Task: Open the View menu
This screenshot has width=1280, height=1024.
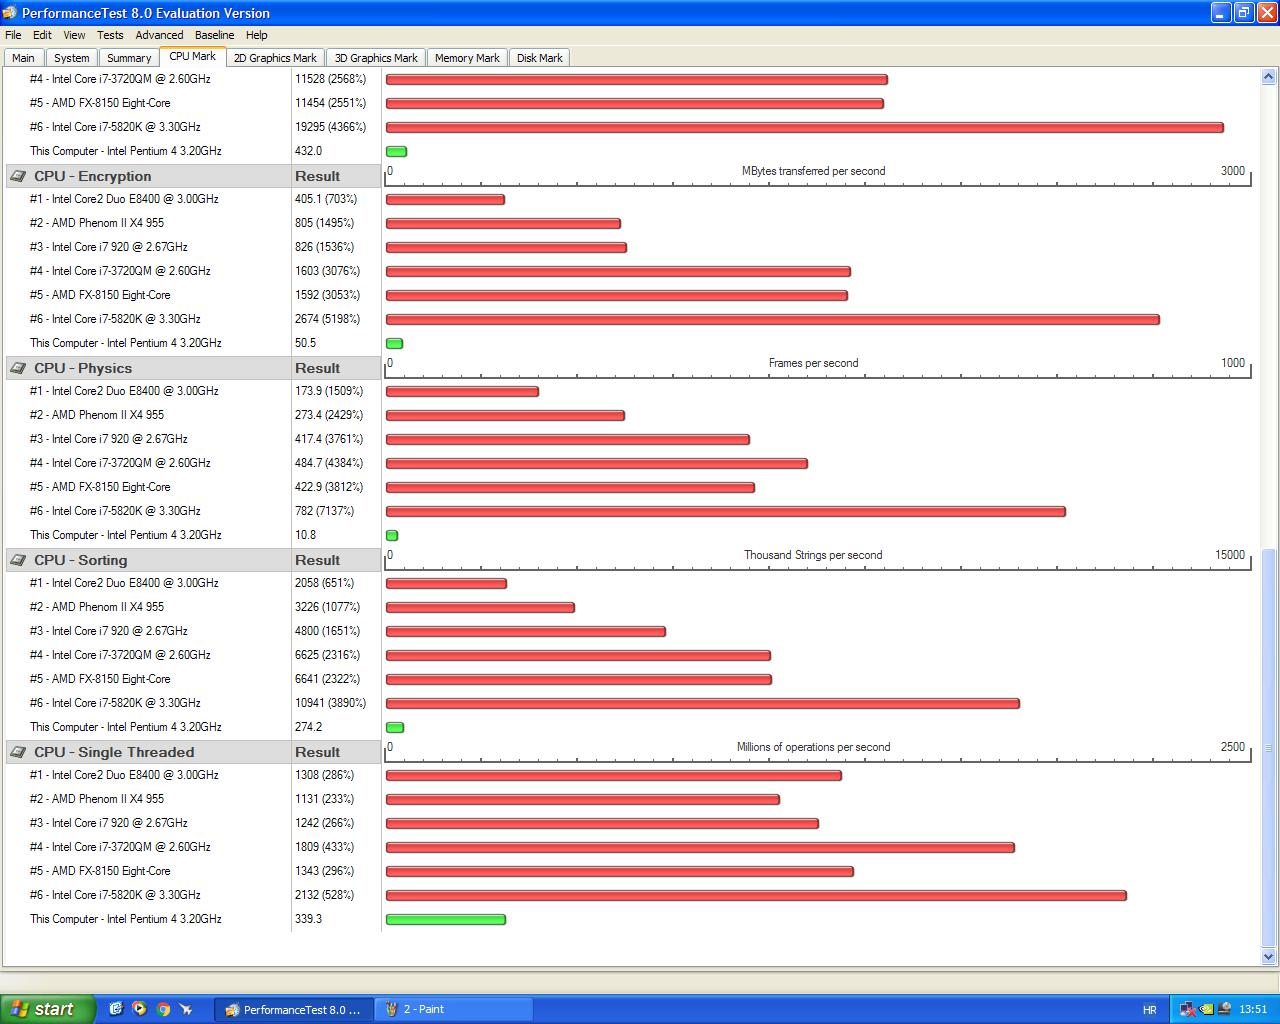Action: pos(74,35)
